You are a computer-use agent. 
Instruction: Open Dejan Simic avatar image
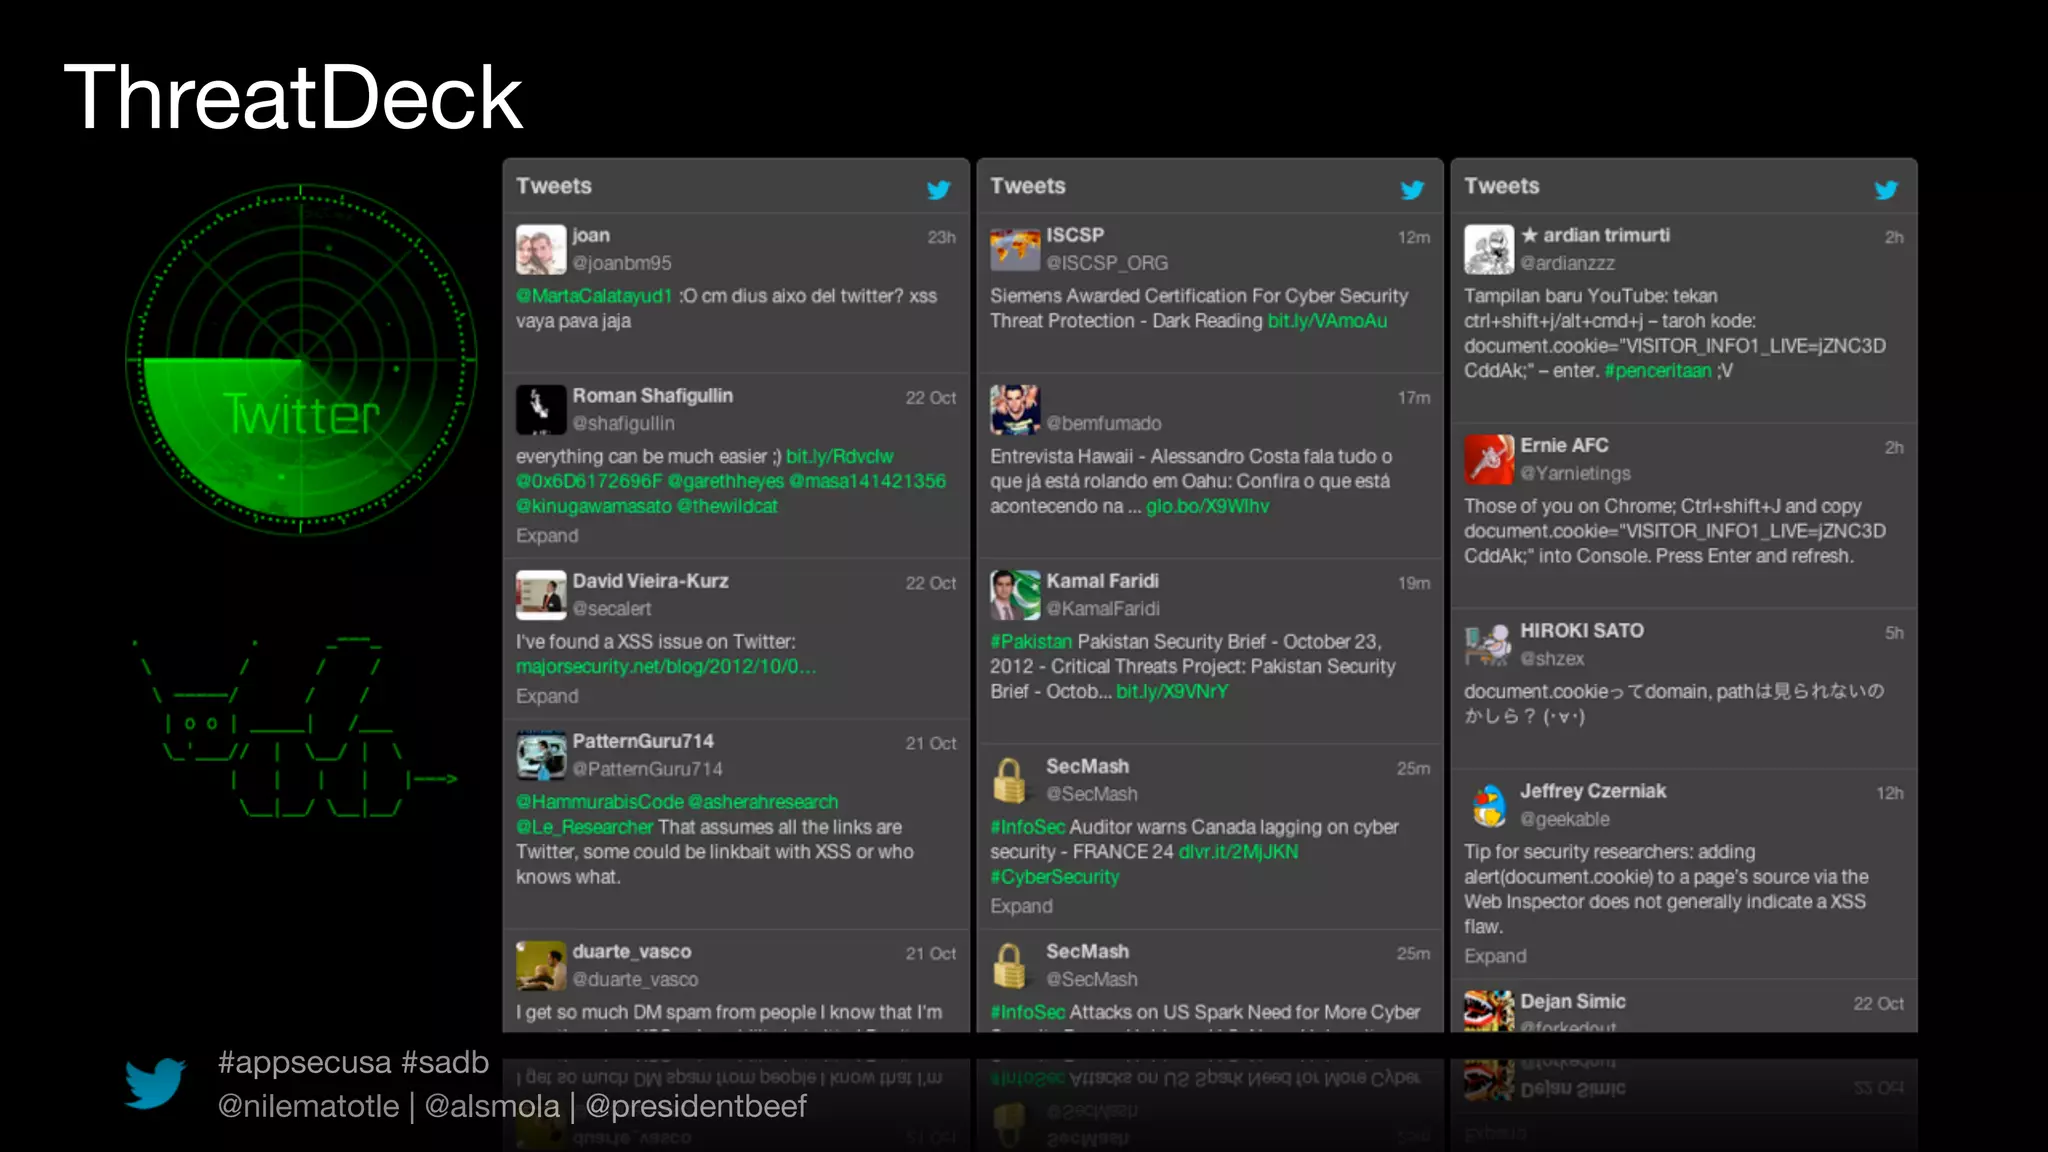(x=1489, y=1011)
